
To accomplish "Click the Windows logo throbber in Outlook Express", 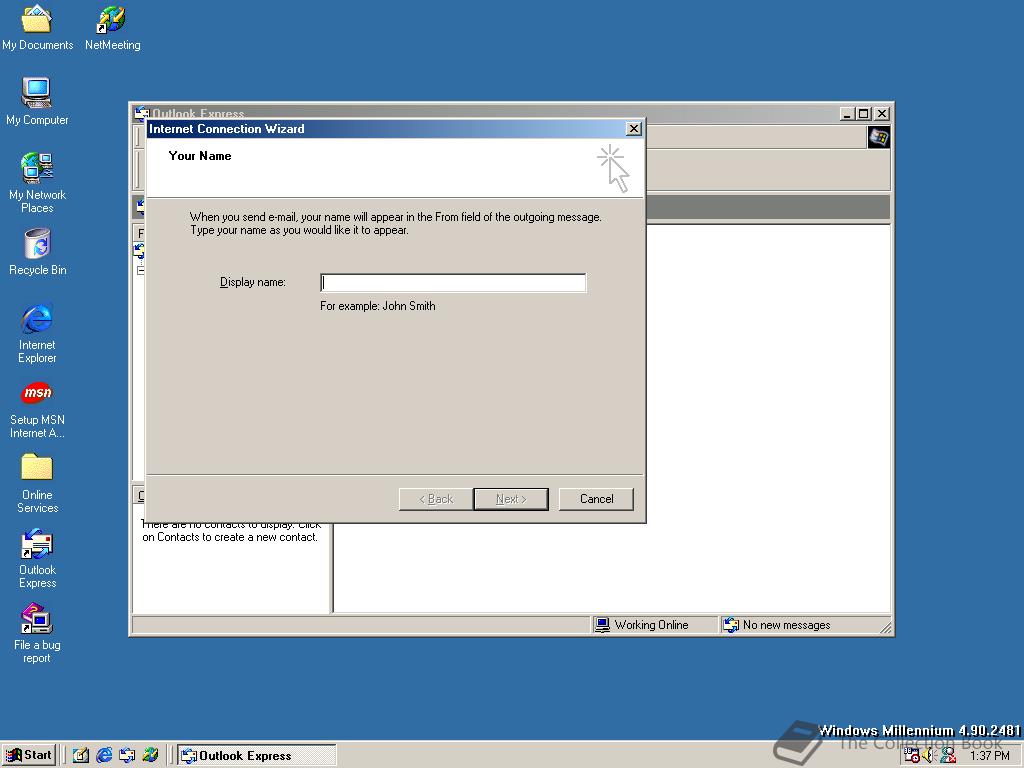I will (878, 137).
